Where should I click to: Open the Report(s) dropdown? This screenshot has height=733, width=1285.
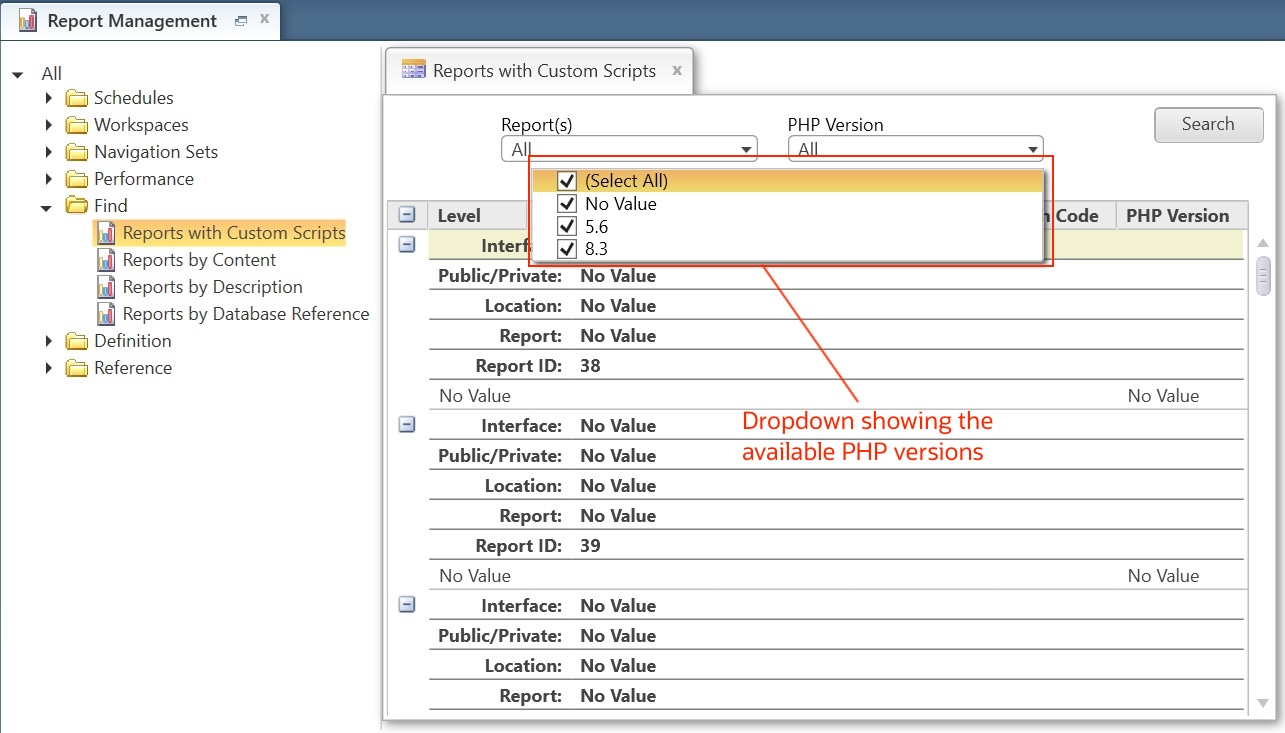tap(629, 149)
